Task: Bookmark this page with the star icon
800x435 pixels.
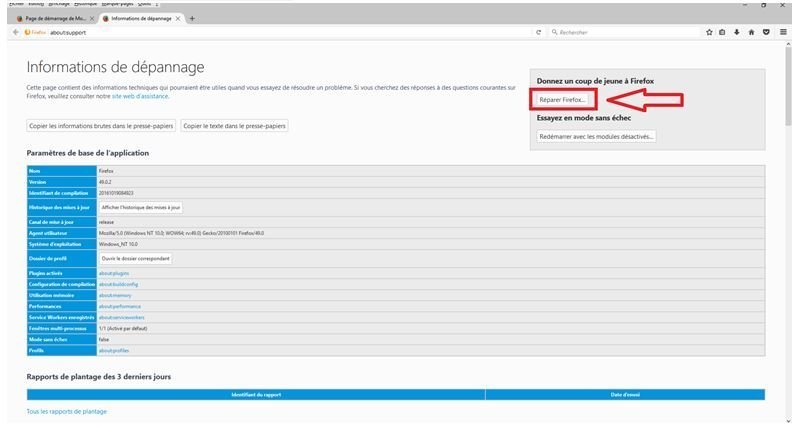Action: pos(709,32)
